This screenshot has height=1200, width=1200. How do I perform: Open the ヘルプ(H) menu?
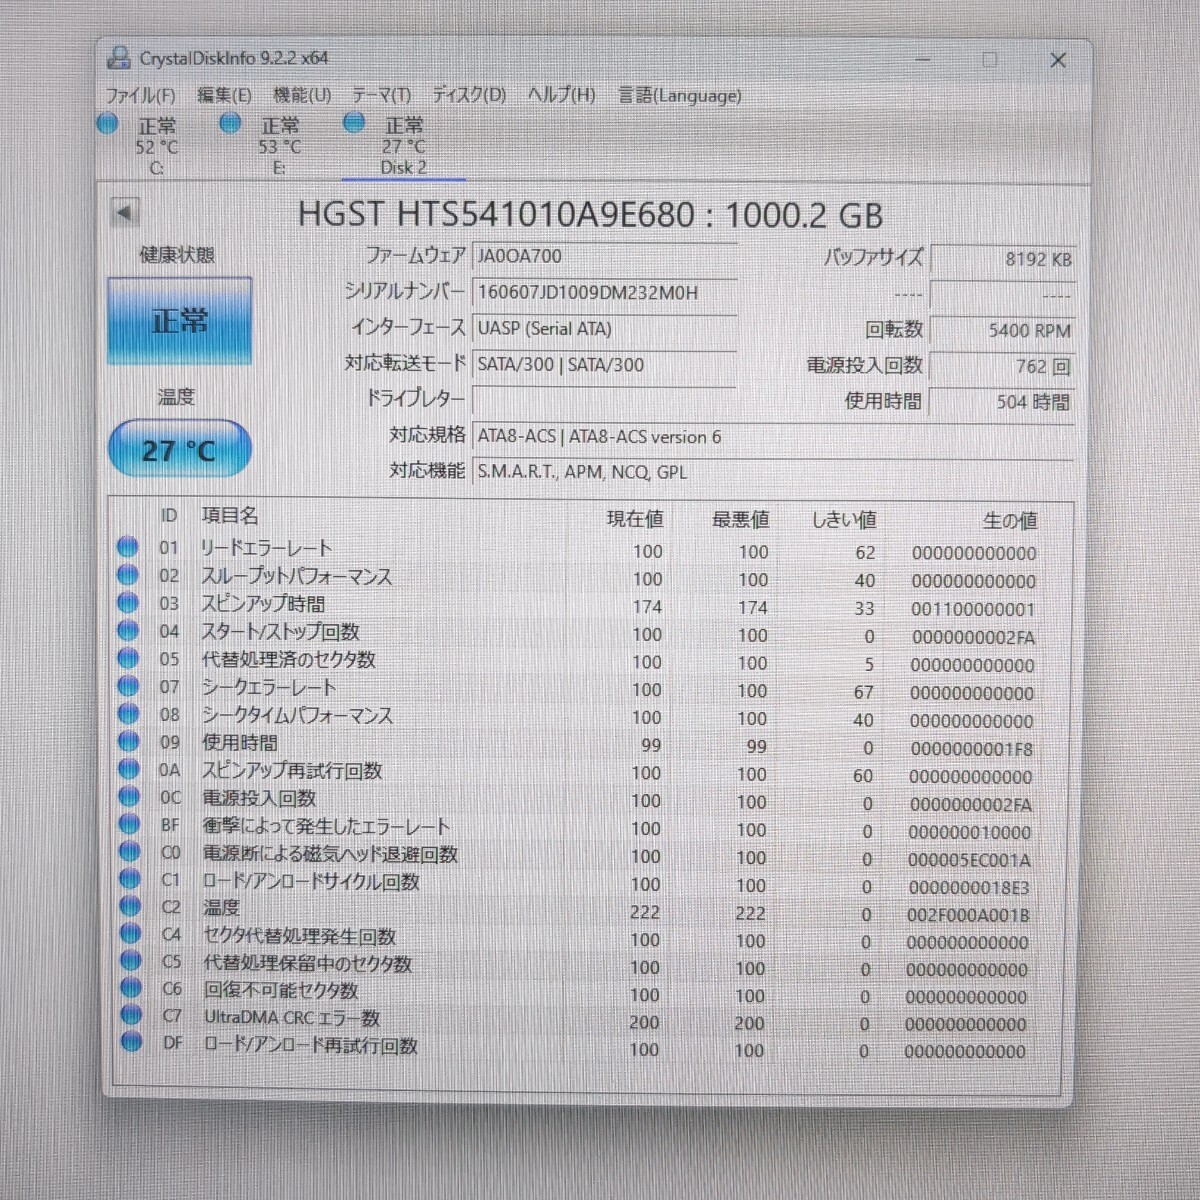(561, 96)
